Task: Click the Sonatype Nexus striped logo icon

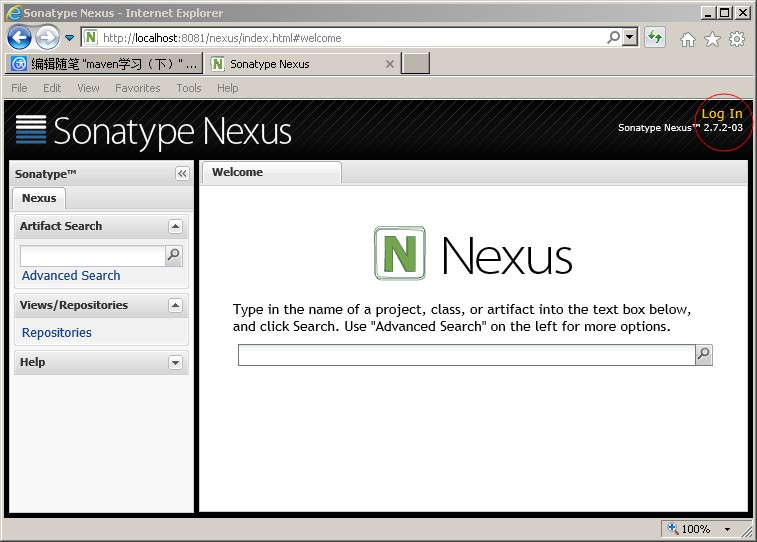Action: [x=31, y=129]
